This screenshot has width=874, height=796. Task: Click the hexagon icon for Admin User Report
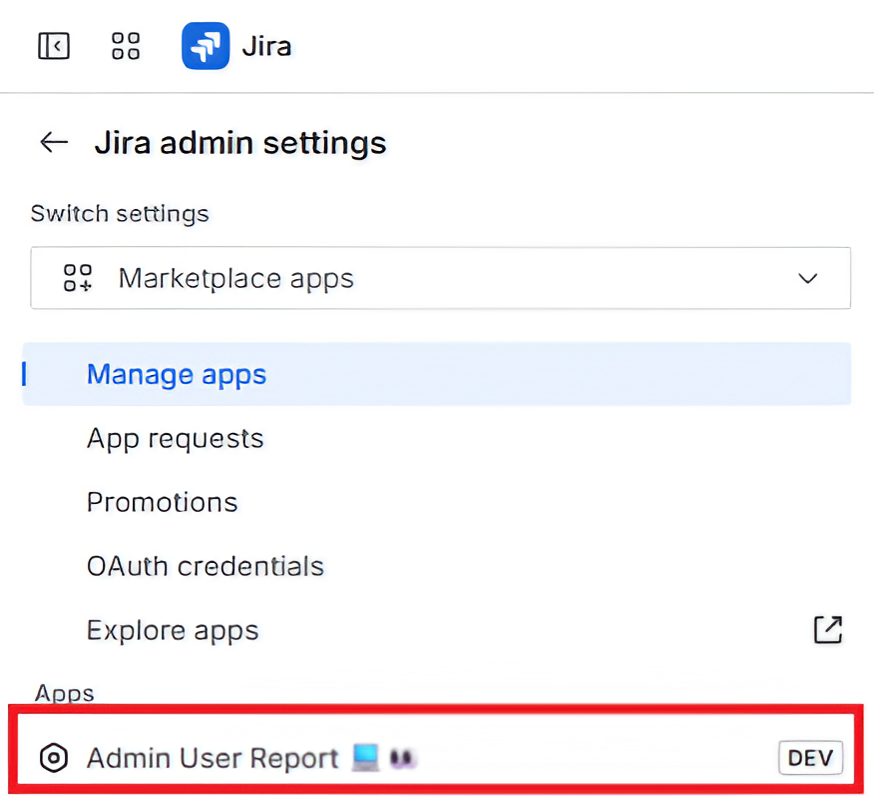[54, 758]
